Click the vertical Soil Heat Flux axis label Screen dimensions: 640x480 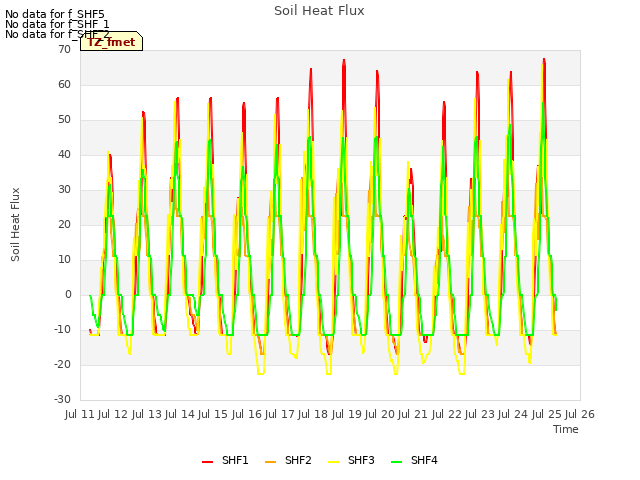15,224
